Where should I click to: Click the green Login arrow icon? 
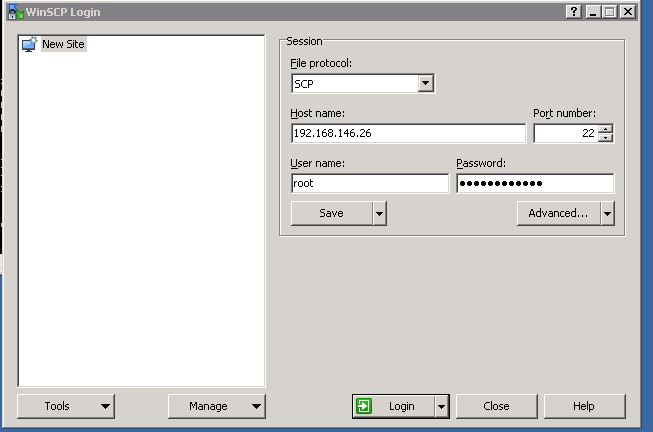click(x=364, y=406)
